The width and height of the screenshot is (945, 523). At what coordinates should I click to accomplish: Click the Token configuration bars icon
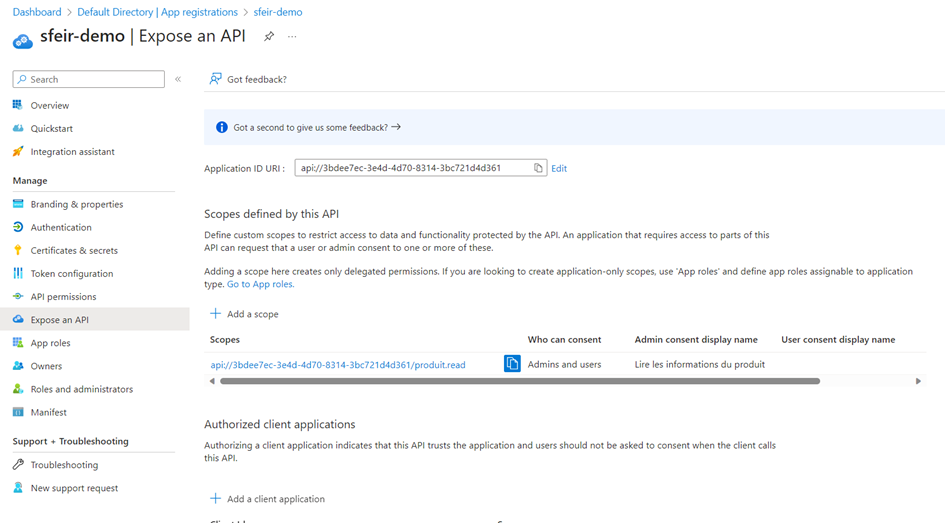18,273
